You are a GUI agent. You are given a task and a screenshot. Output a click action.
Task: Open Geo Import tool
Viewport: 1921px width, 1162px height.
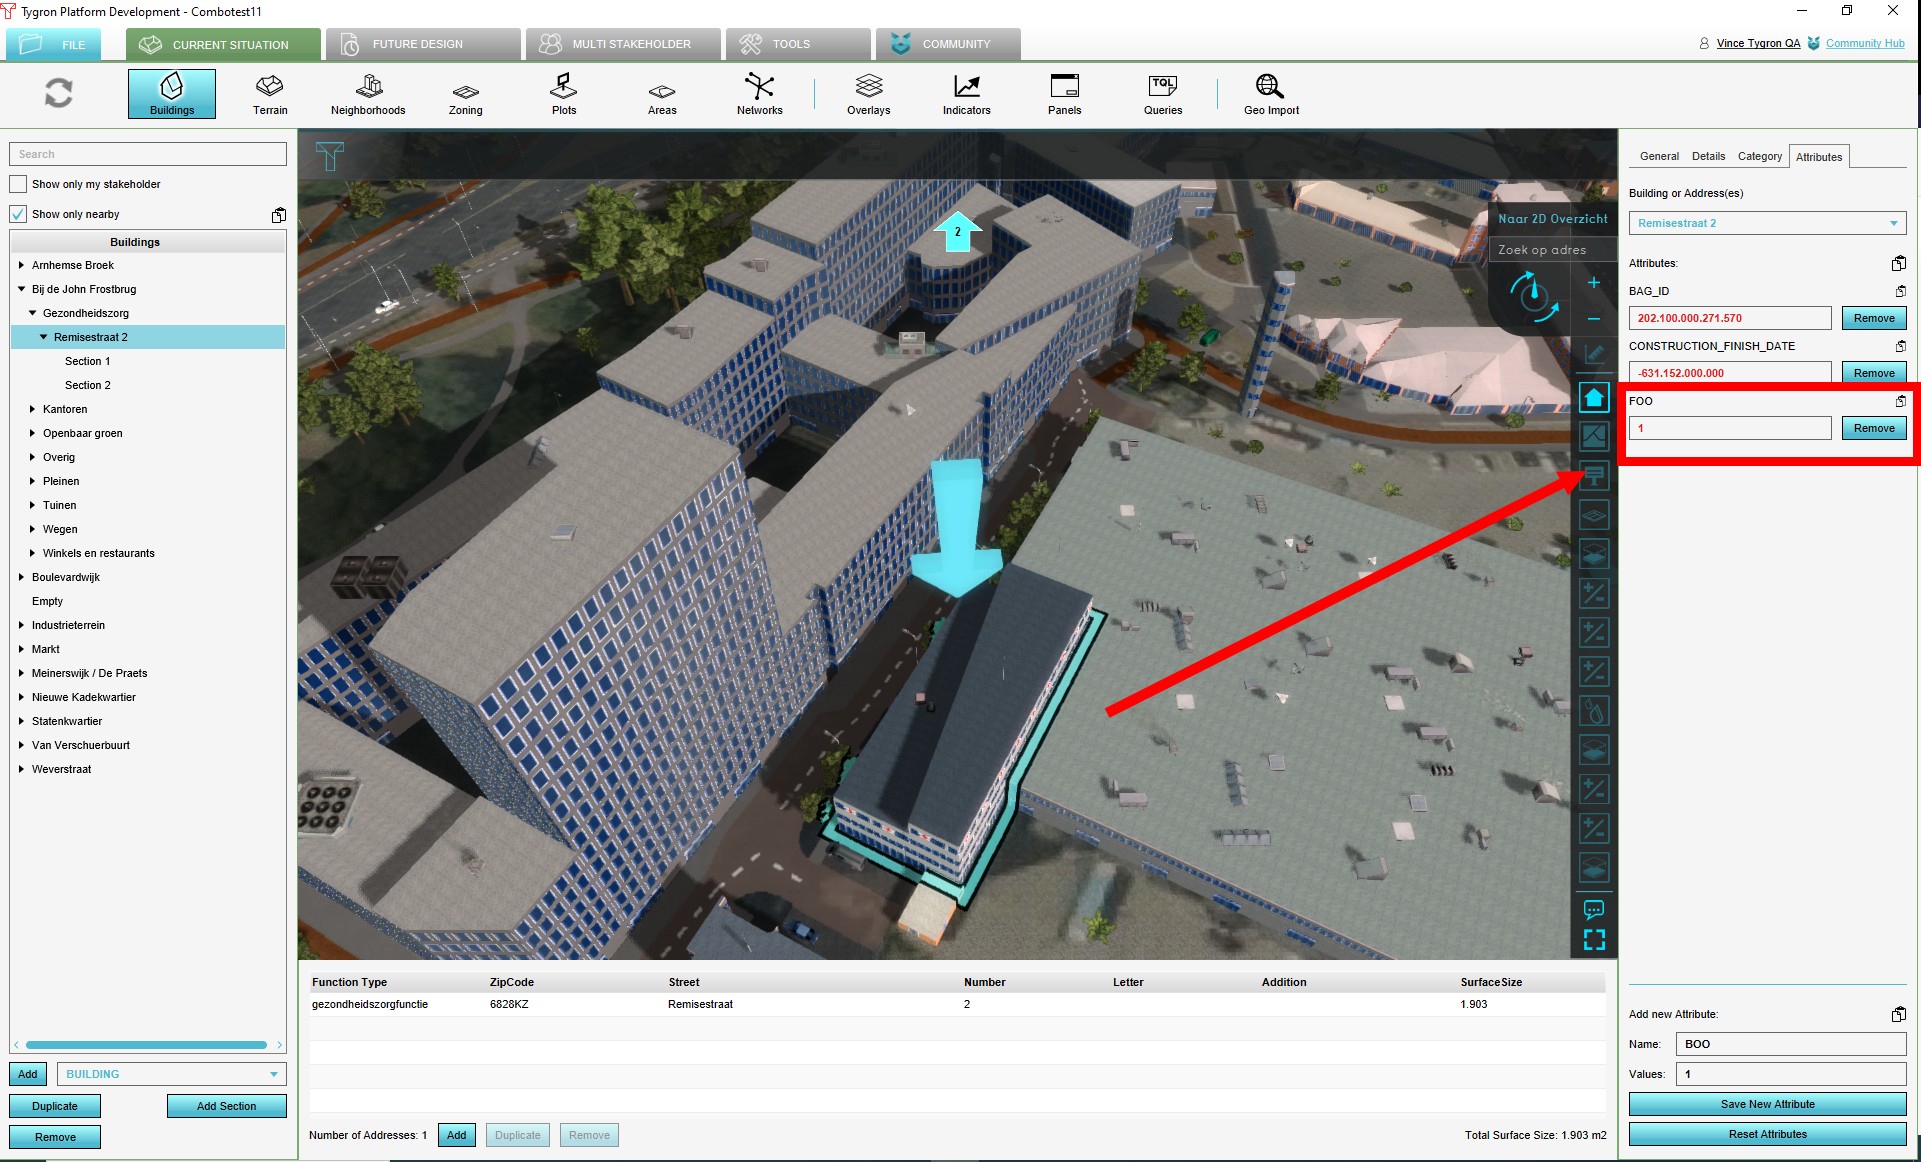(x=1270, y=94)
